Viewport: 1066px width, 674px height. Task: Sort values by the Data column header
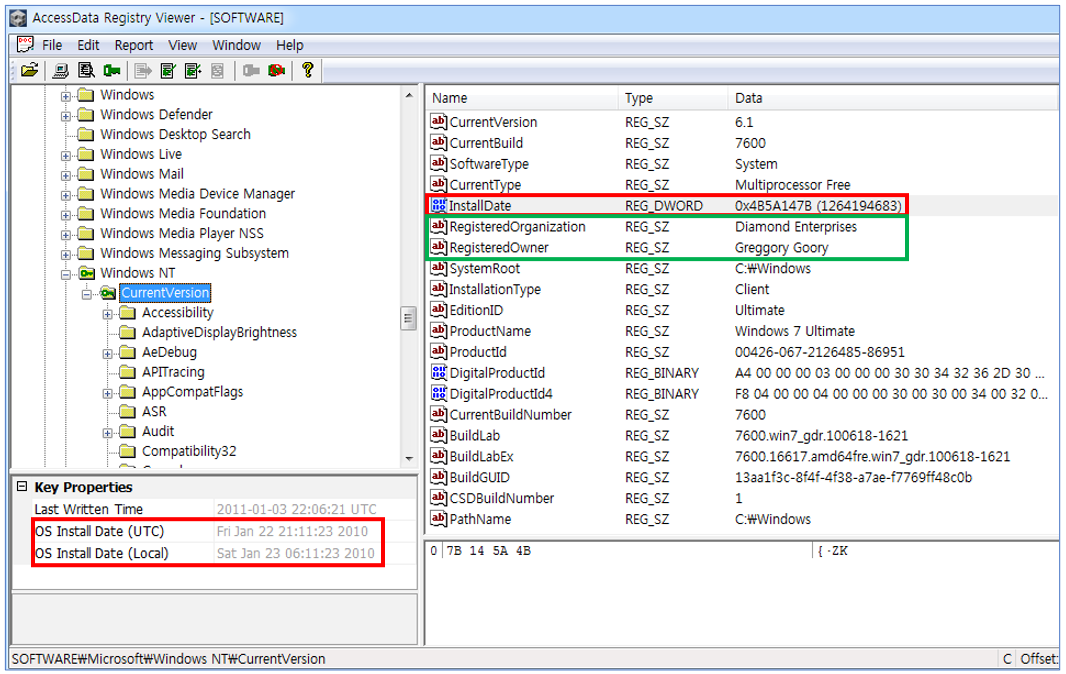pyautogui.click(x=893, y=98)
